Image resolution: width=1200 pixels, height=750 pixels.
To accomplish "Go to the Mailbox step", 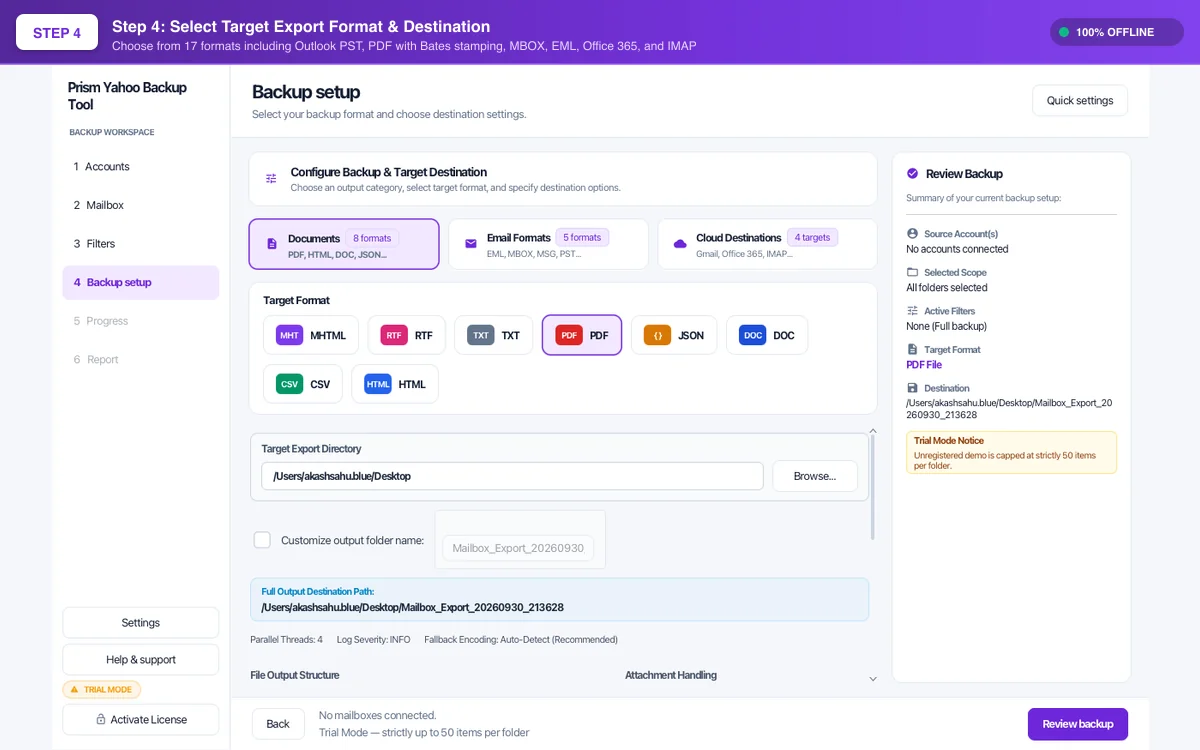I will [141, 205].
